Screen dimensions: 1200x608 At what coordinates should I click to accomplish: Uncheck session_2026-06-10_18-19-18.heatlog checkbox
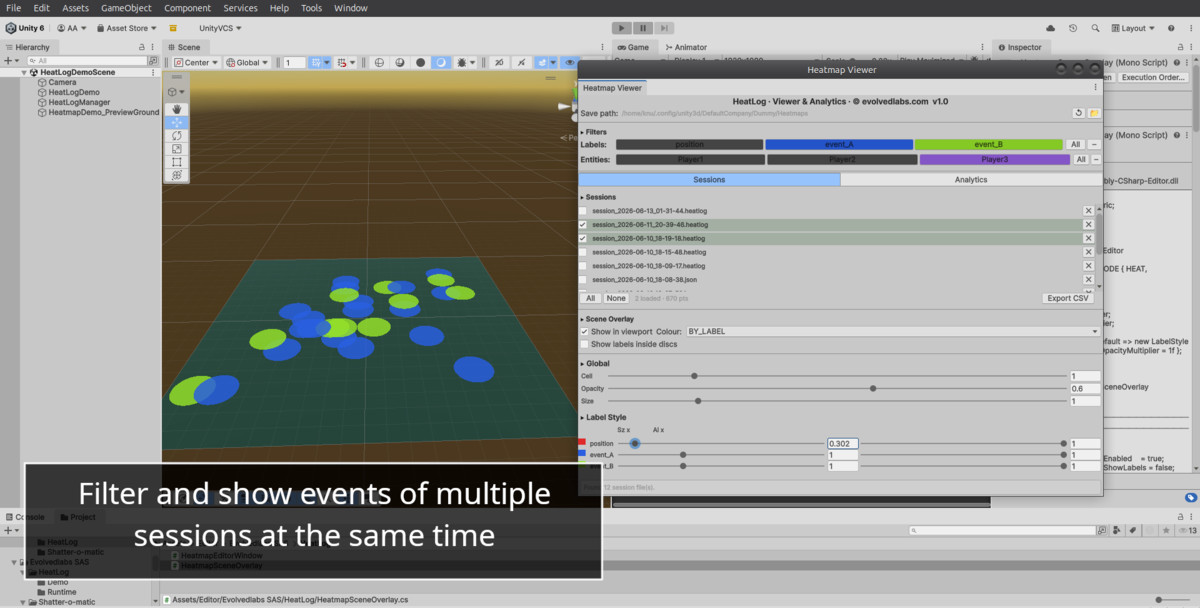pyautogui.click(x=584, y=238)
